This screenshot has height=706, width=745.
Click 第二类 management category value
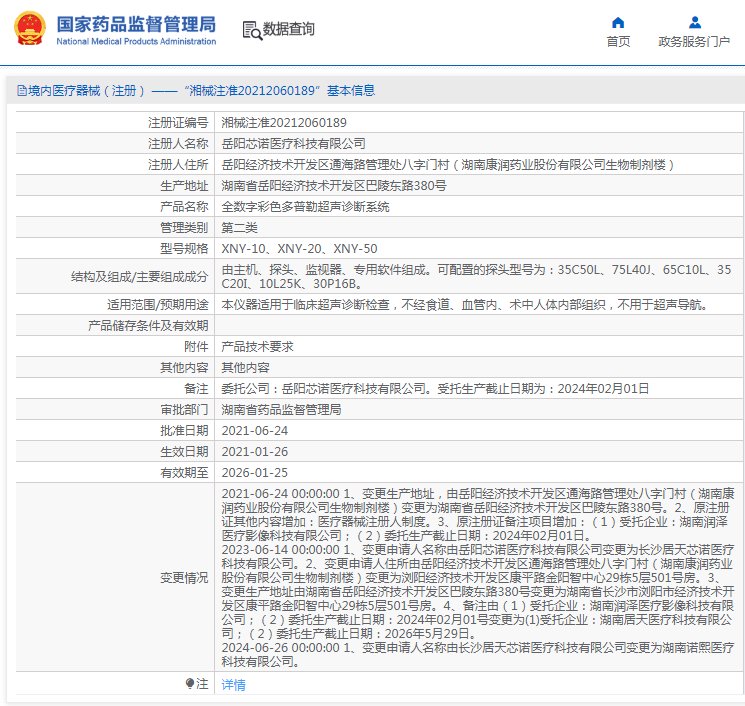pyautogui.click(x=239, y=227)
